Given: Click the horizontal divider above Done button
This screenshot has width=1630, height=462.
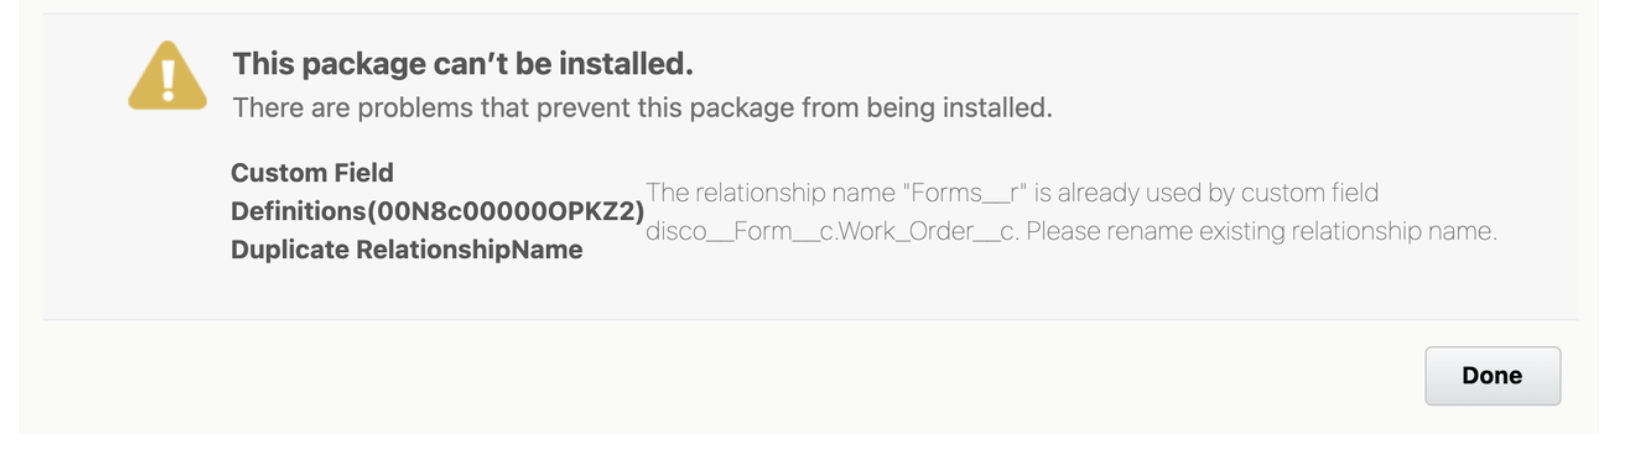Looking at the screenshot, I should pyautogui.click(x=810, y=320).
